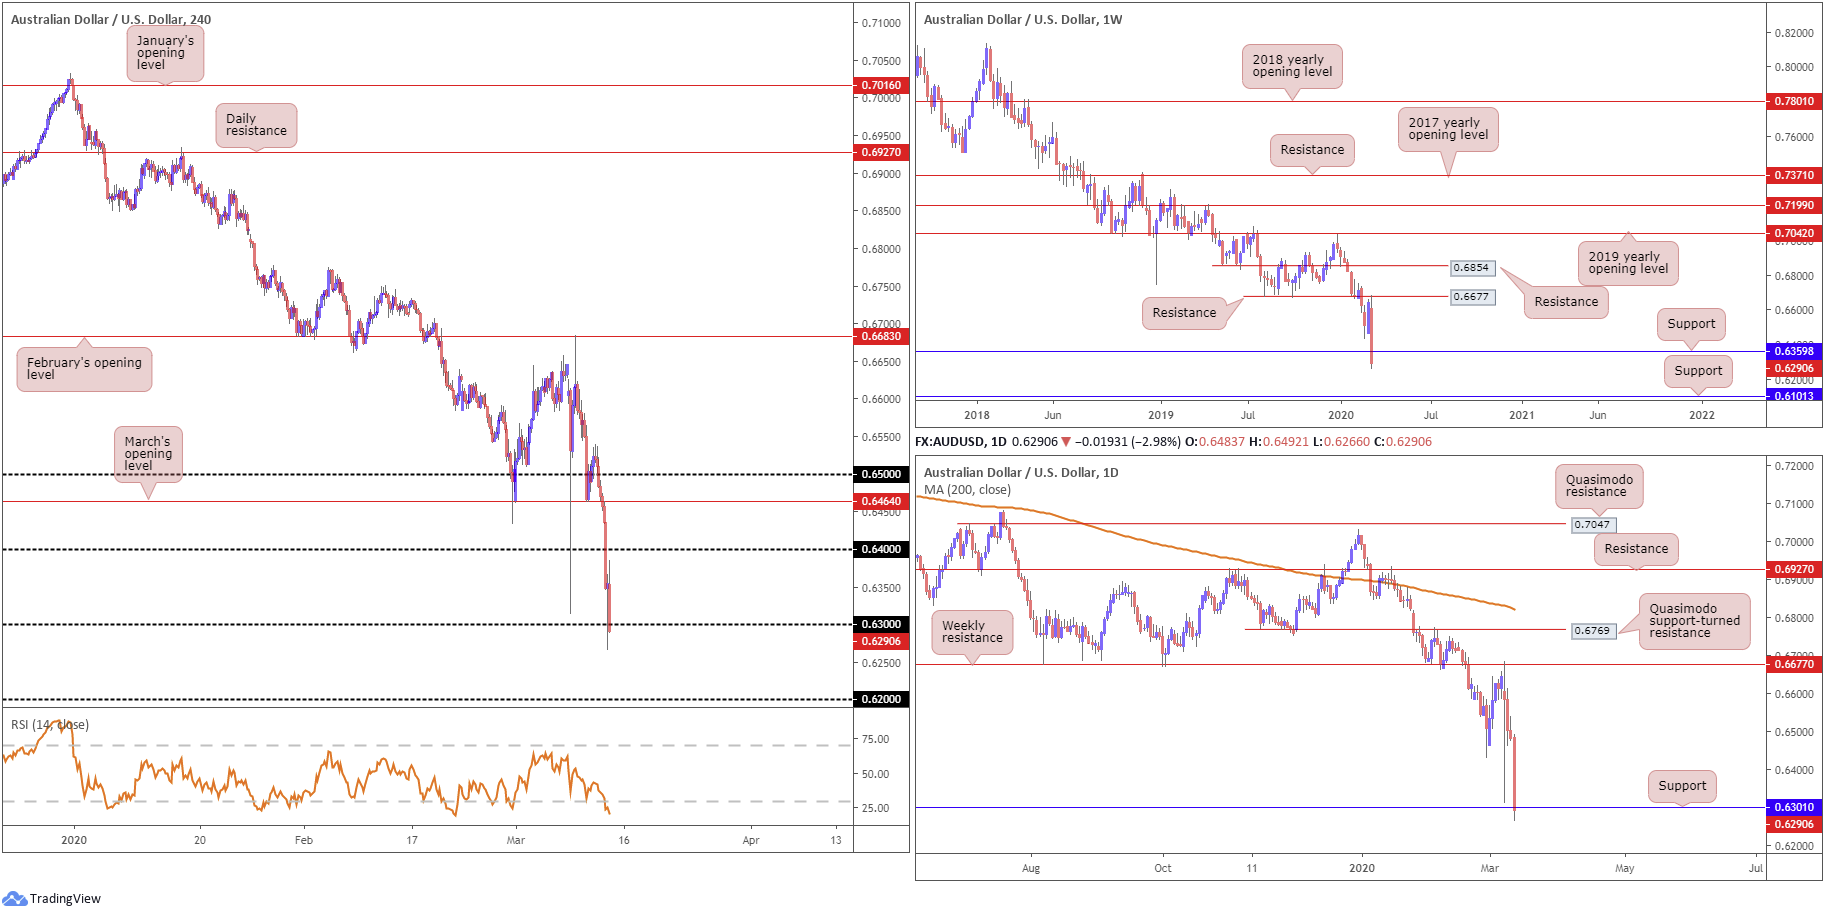Click the 0.64000 round-number label
This screenshot has width=1824, height=909.
tap(882, 549)
